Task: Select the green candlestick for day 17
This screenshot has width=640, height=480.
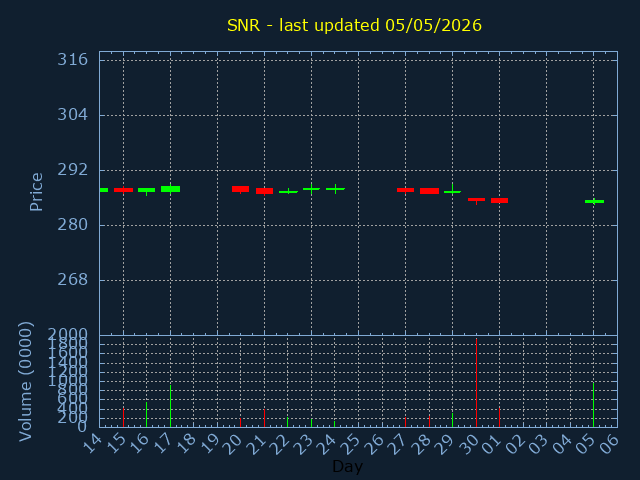Action: click(170, 189)
